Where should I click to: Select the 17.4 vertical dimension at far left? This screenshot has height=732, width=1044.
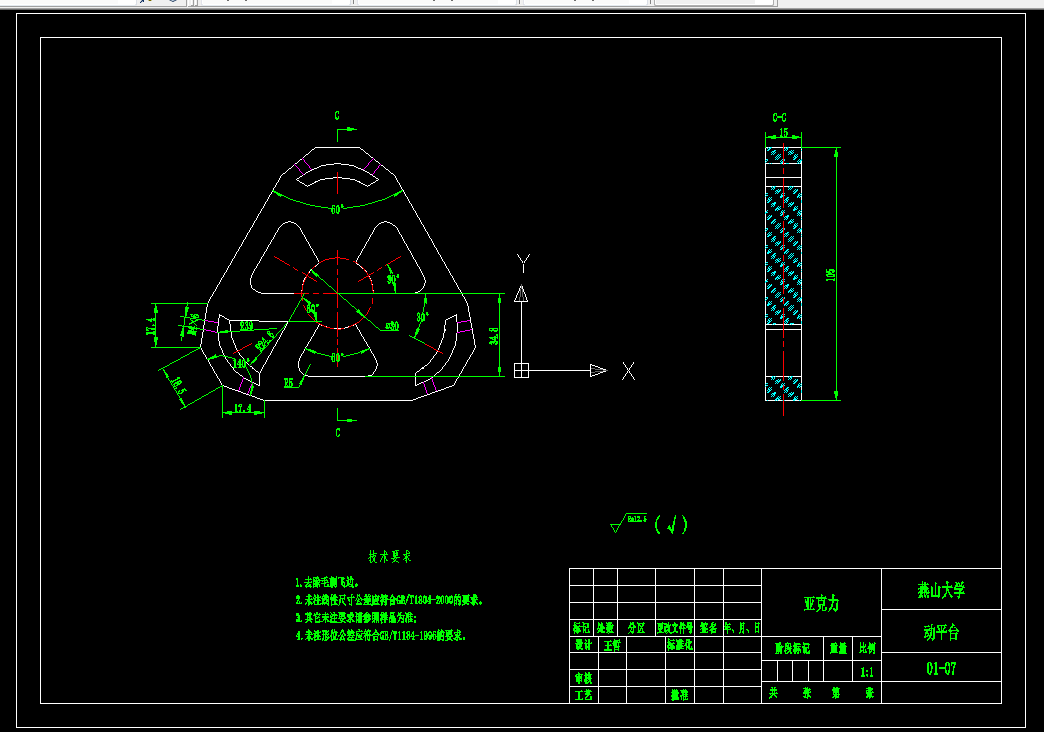[151, 326]
